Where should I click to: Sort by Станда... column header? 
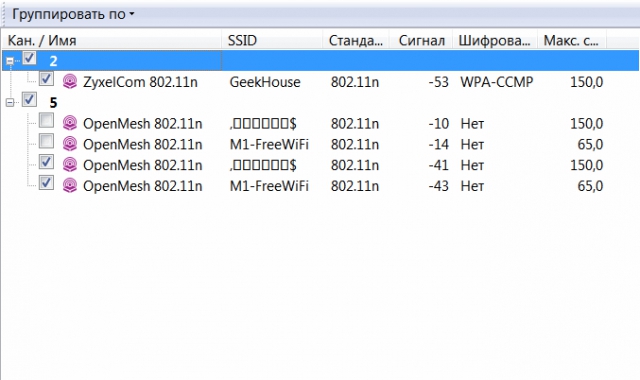(356, 40)
